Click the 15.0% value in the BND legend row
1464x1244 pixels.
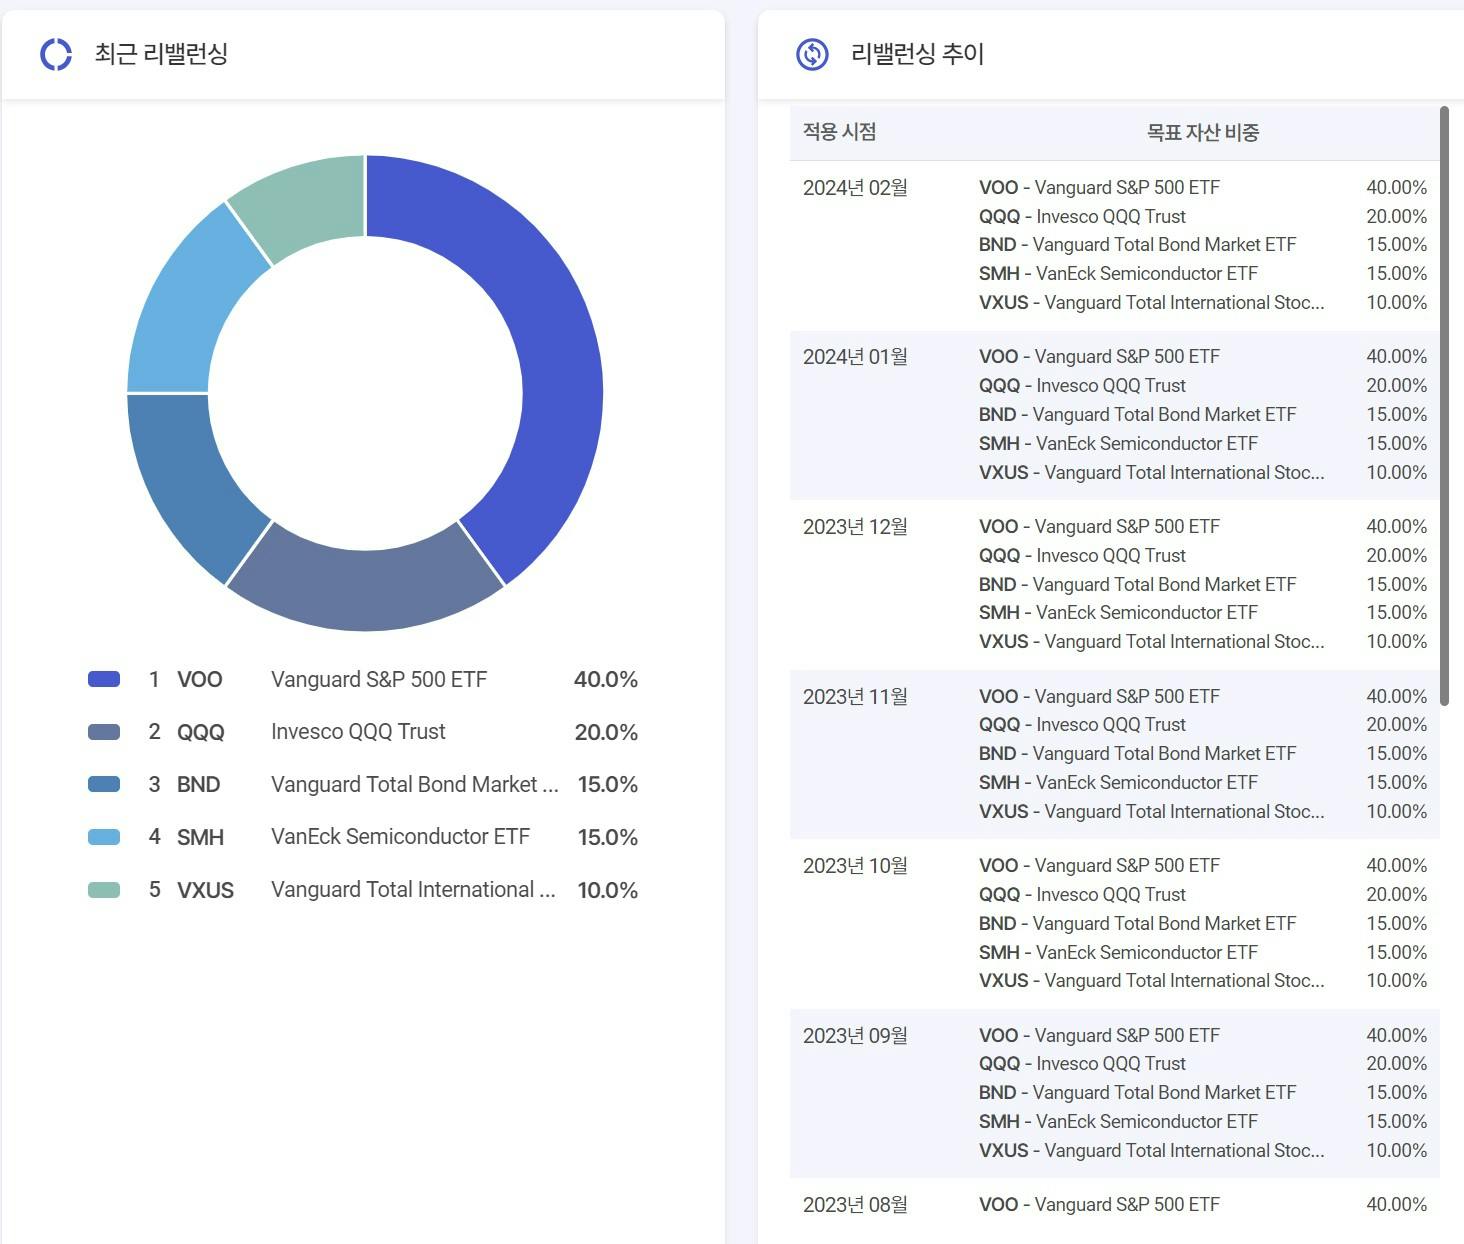pos(608,785)
